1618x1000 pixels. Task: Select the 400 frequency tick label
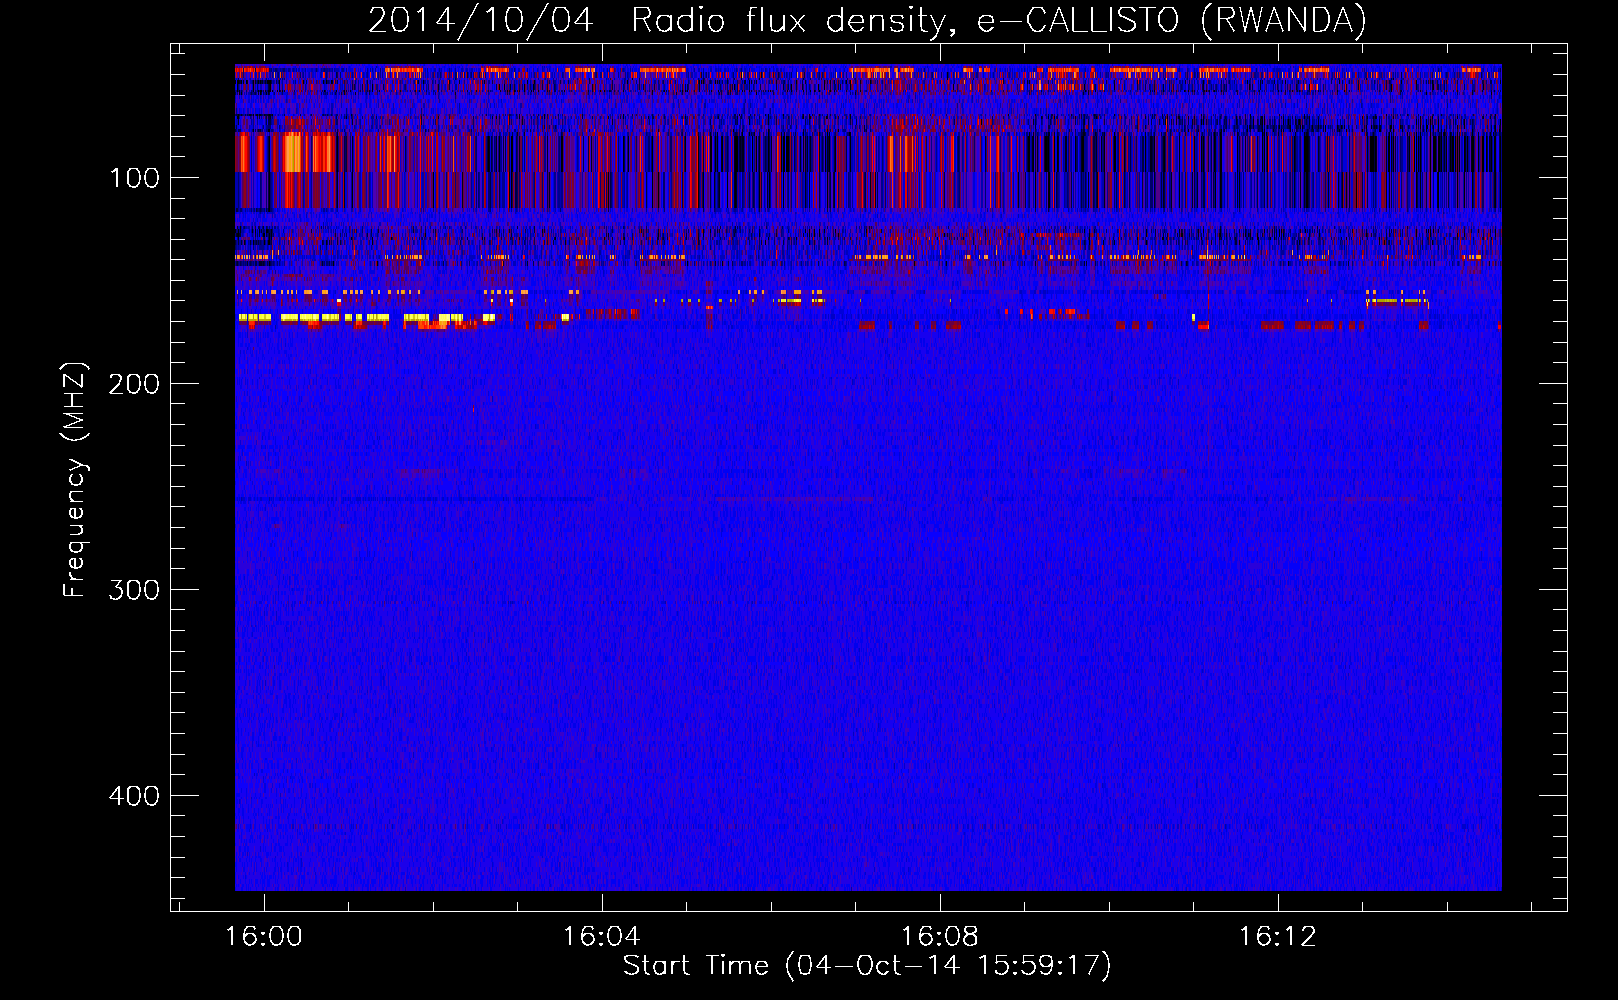pos(134,796)
